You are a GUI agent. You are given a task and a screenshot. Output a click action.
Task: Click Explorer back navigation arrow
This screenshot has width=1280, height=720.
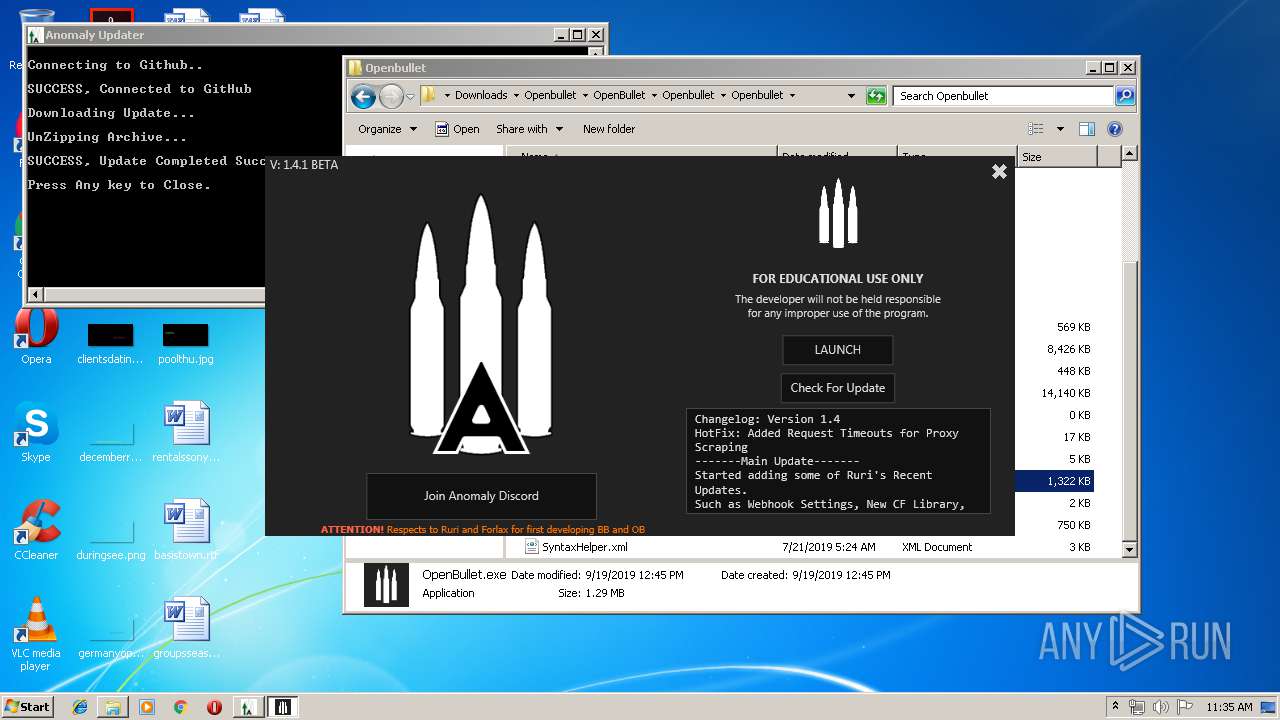(364, 96)
